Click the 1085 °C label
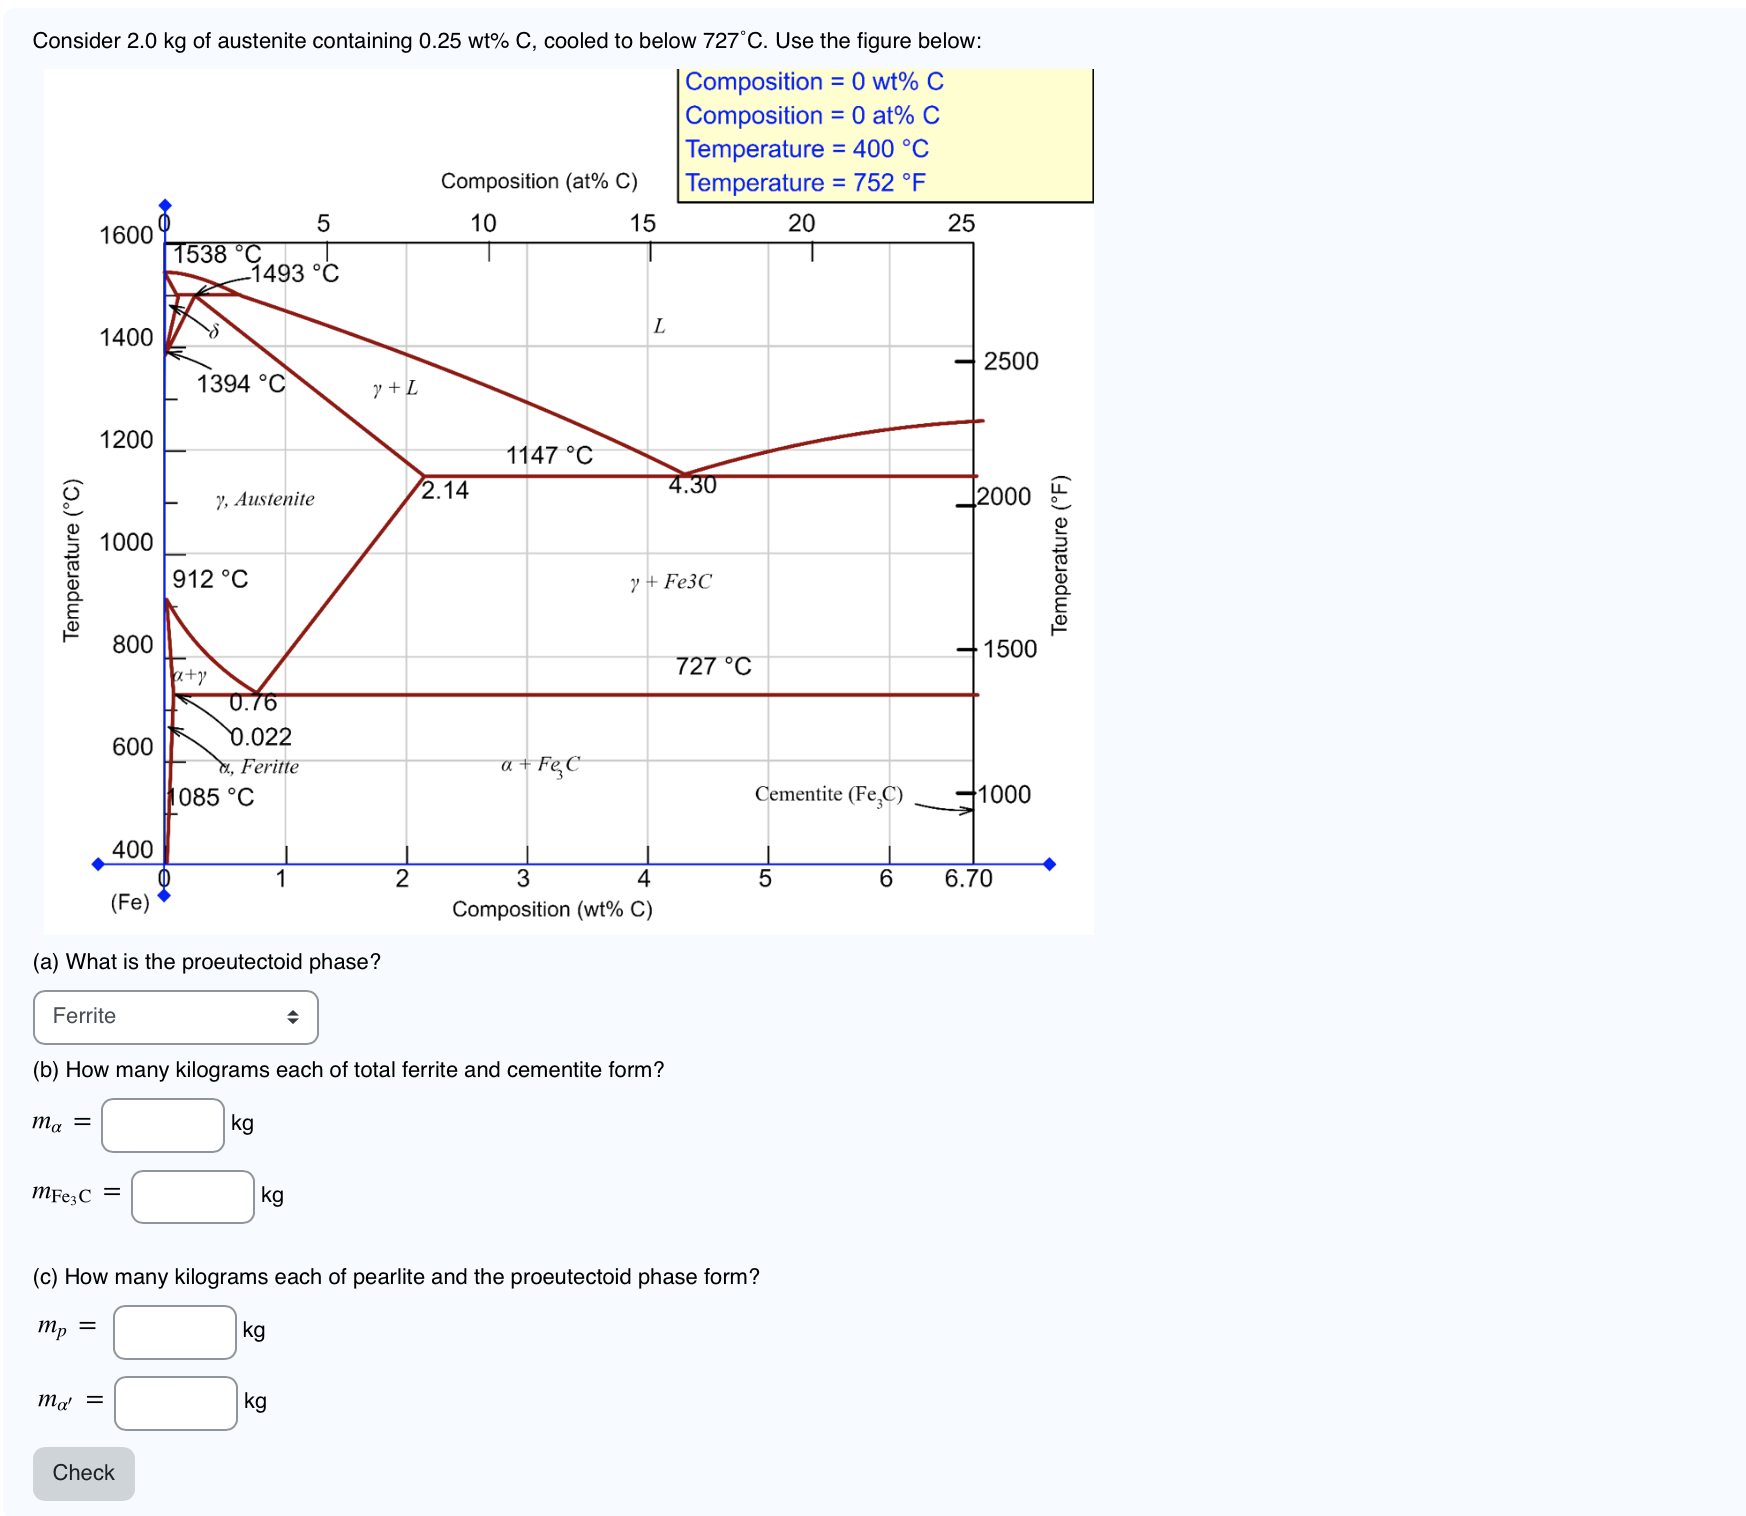 click(x=210, y=797)
